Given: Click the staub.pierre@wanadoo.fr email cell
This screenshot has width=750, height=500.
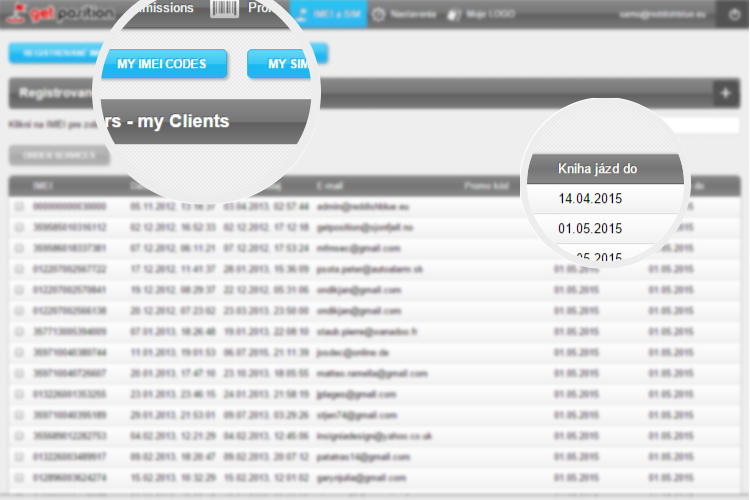Looking at the screenshot, I should 366,332.
